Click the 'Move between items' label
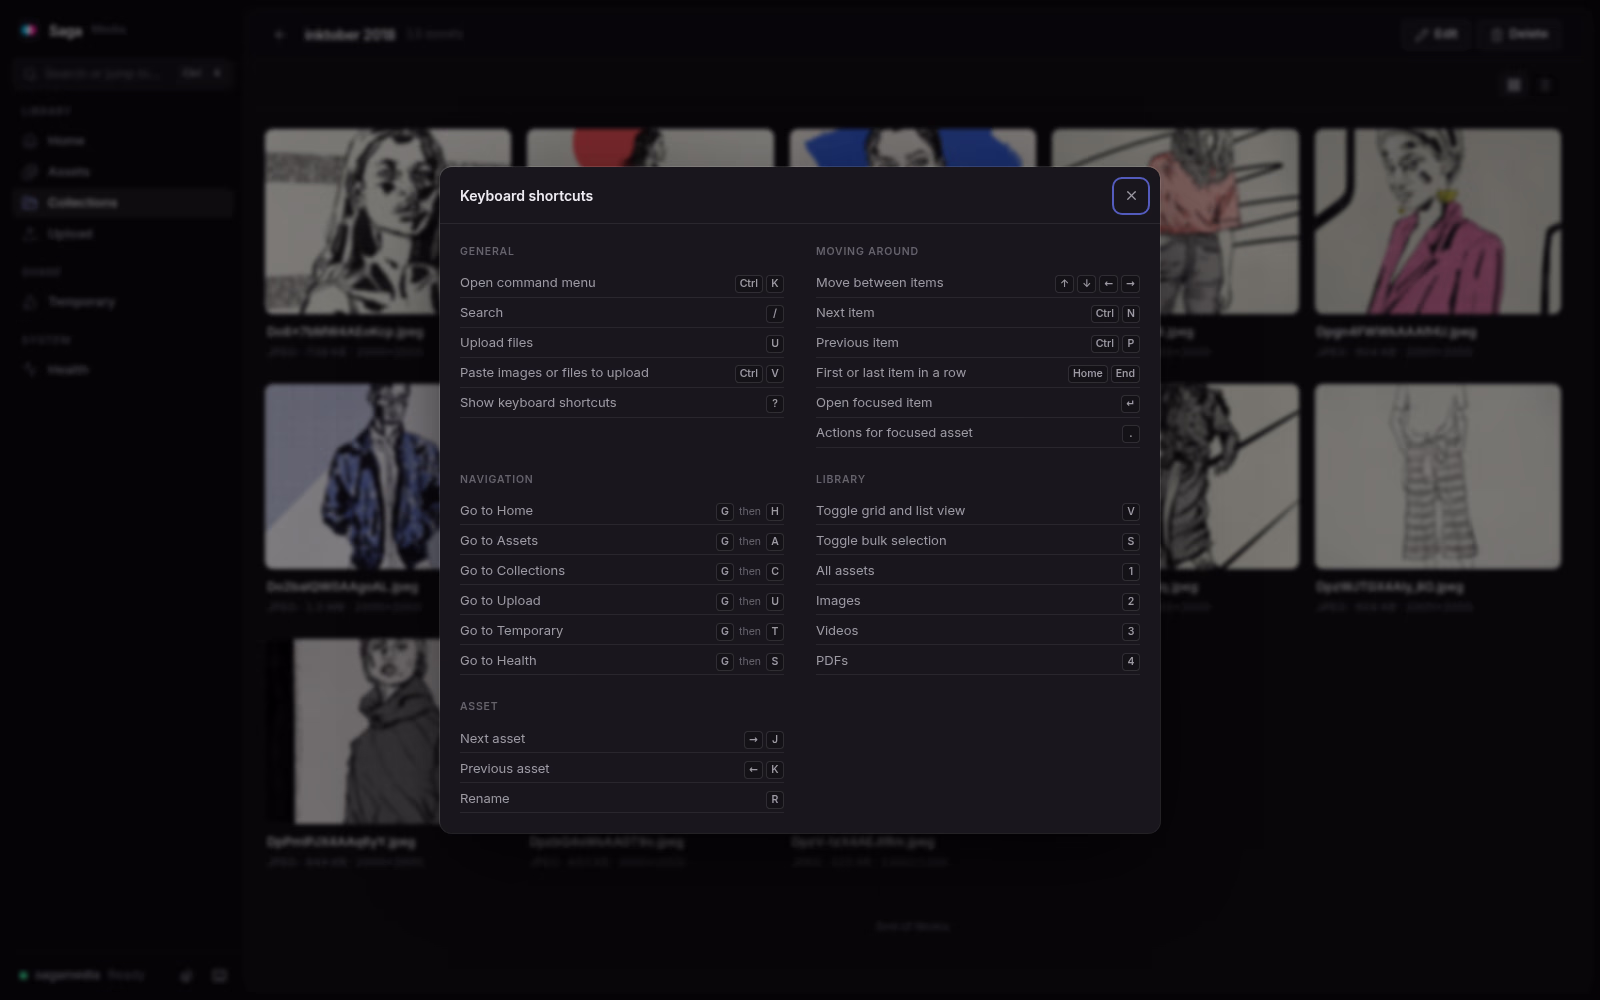The width and height of the screenshot is (1600, 1000). (879, 283)
